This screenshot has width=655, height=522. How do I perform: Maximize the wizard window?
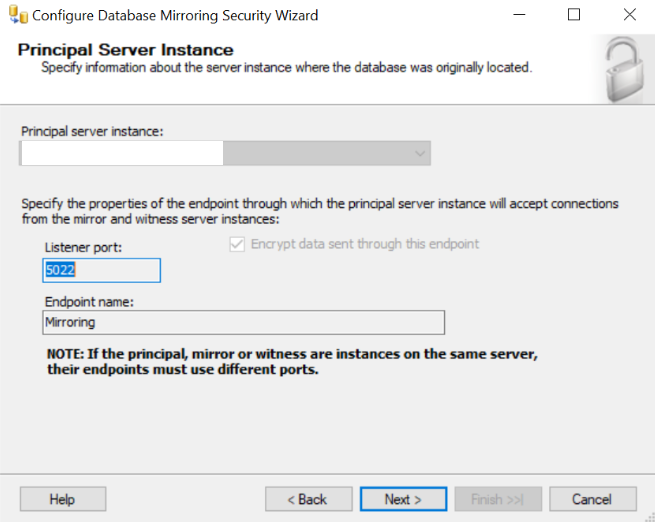click(x=573, y=16)
